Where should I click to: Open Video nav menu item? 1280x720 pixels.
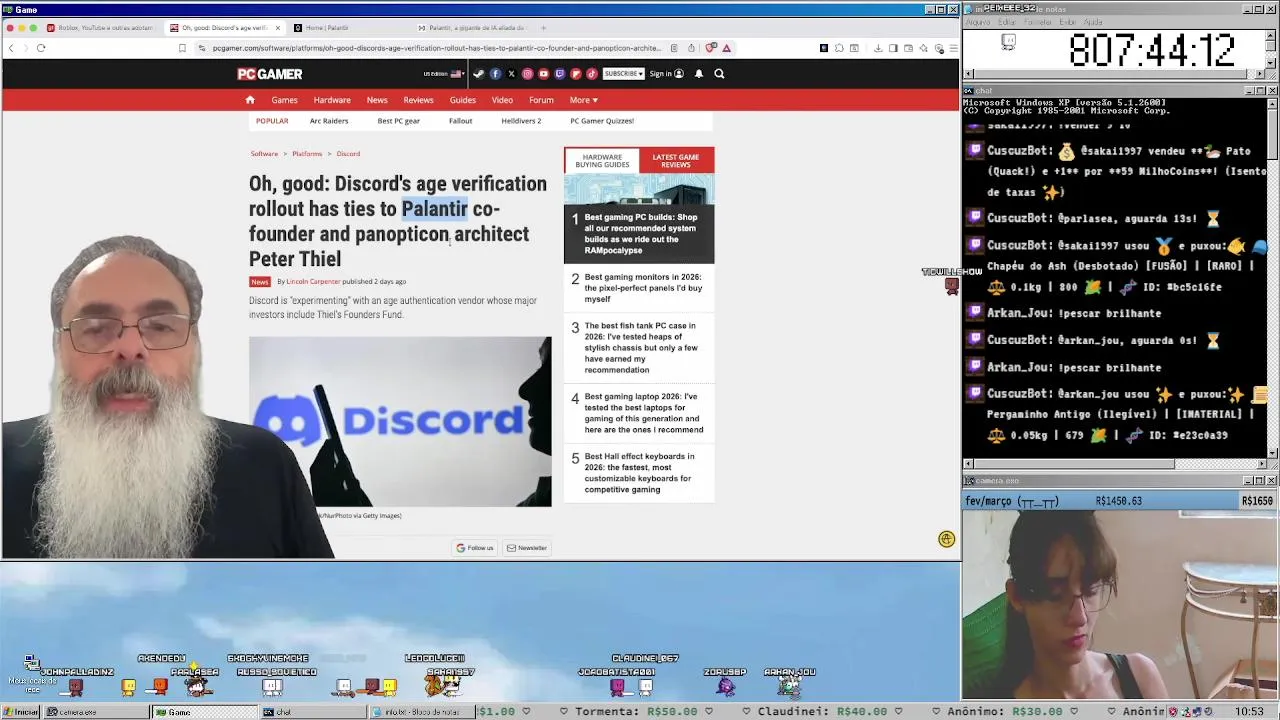pos(502,100)
